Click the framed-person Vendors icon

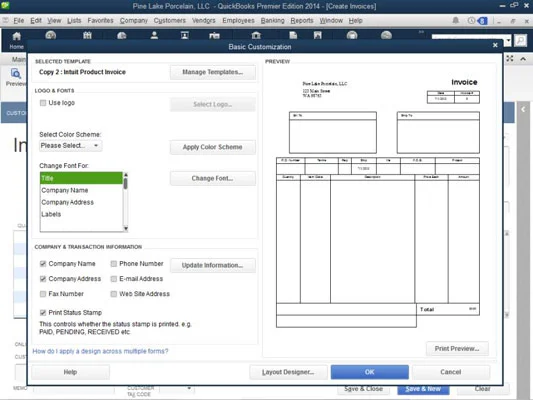(185, 35)
